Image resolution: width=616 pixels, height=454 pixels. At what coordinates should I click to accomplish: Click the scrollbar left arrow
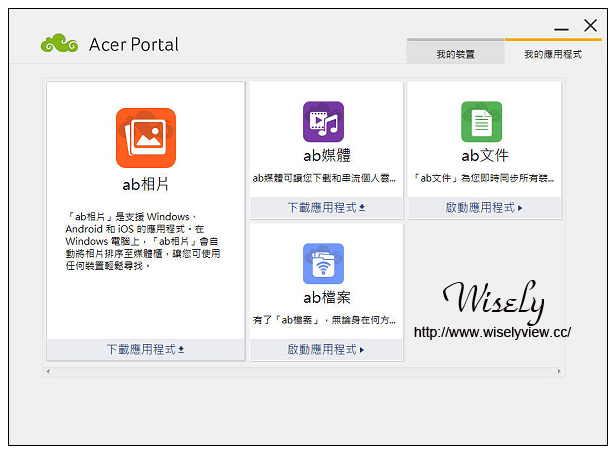(48, 372)
